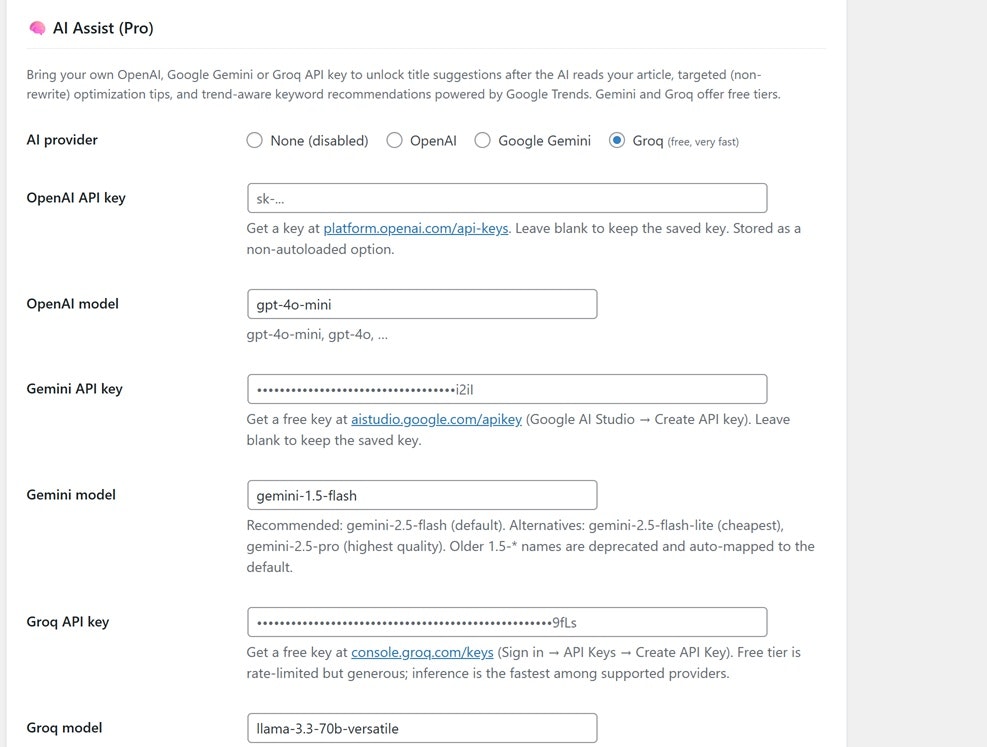Click the pink brain icon beside AI Assist

(x=37, y=28)
